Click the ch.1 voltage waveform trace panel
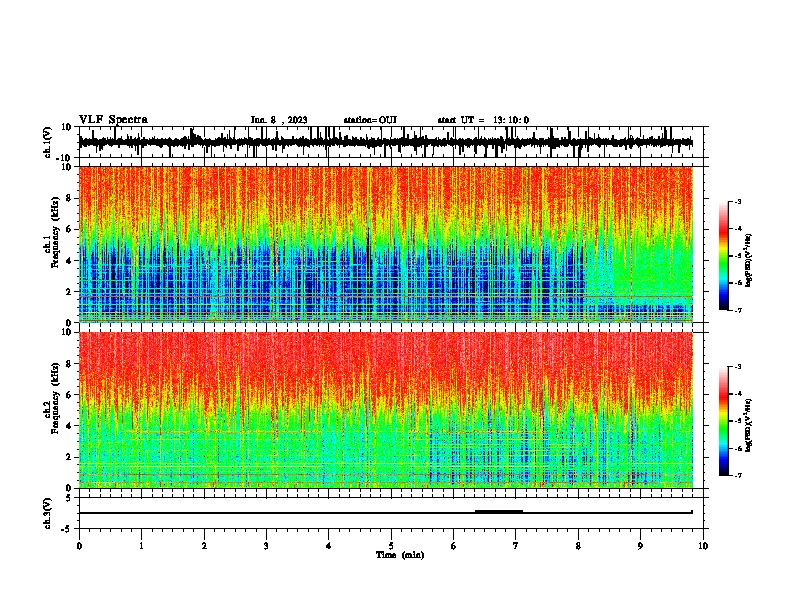This screenshot has height=612, width=792. (x=391, y=142)
